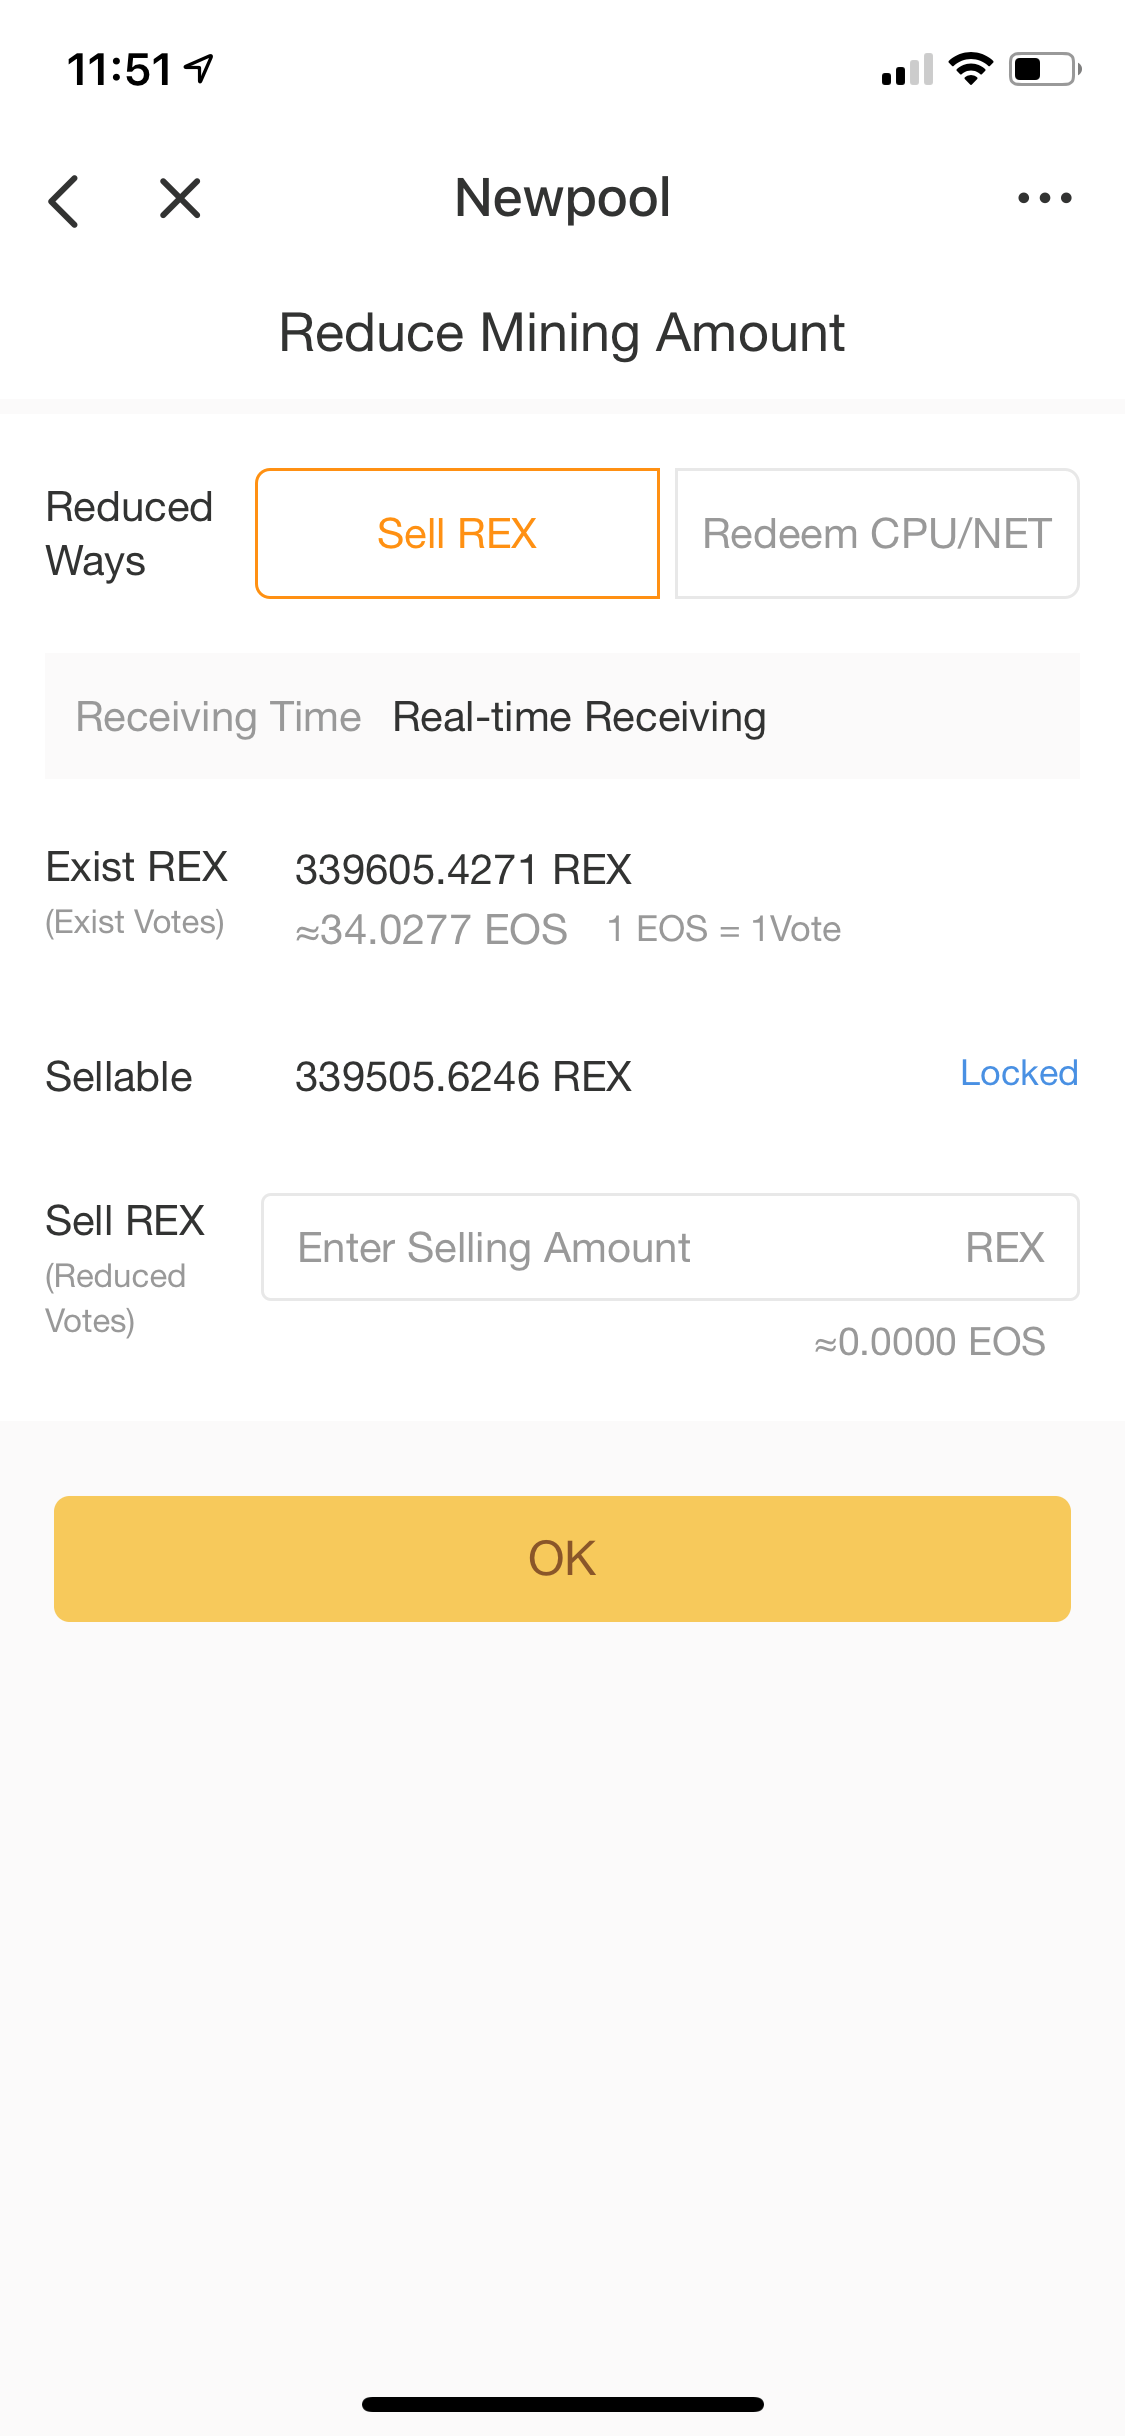Tap the Newpool page title
This screenshot has width=1125, height=2436.
pyautogui.click(x=562, y=198)
